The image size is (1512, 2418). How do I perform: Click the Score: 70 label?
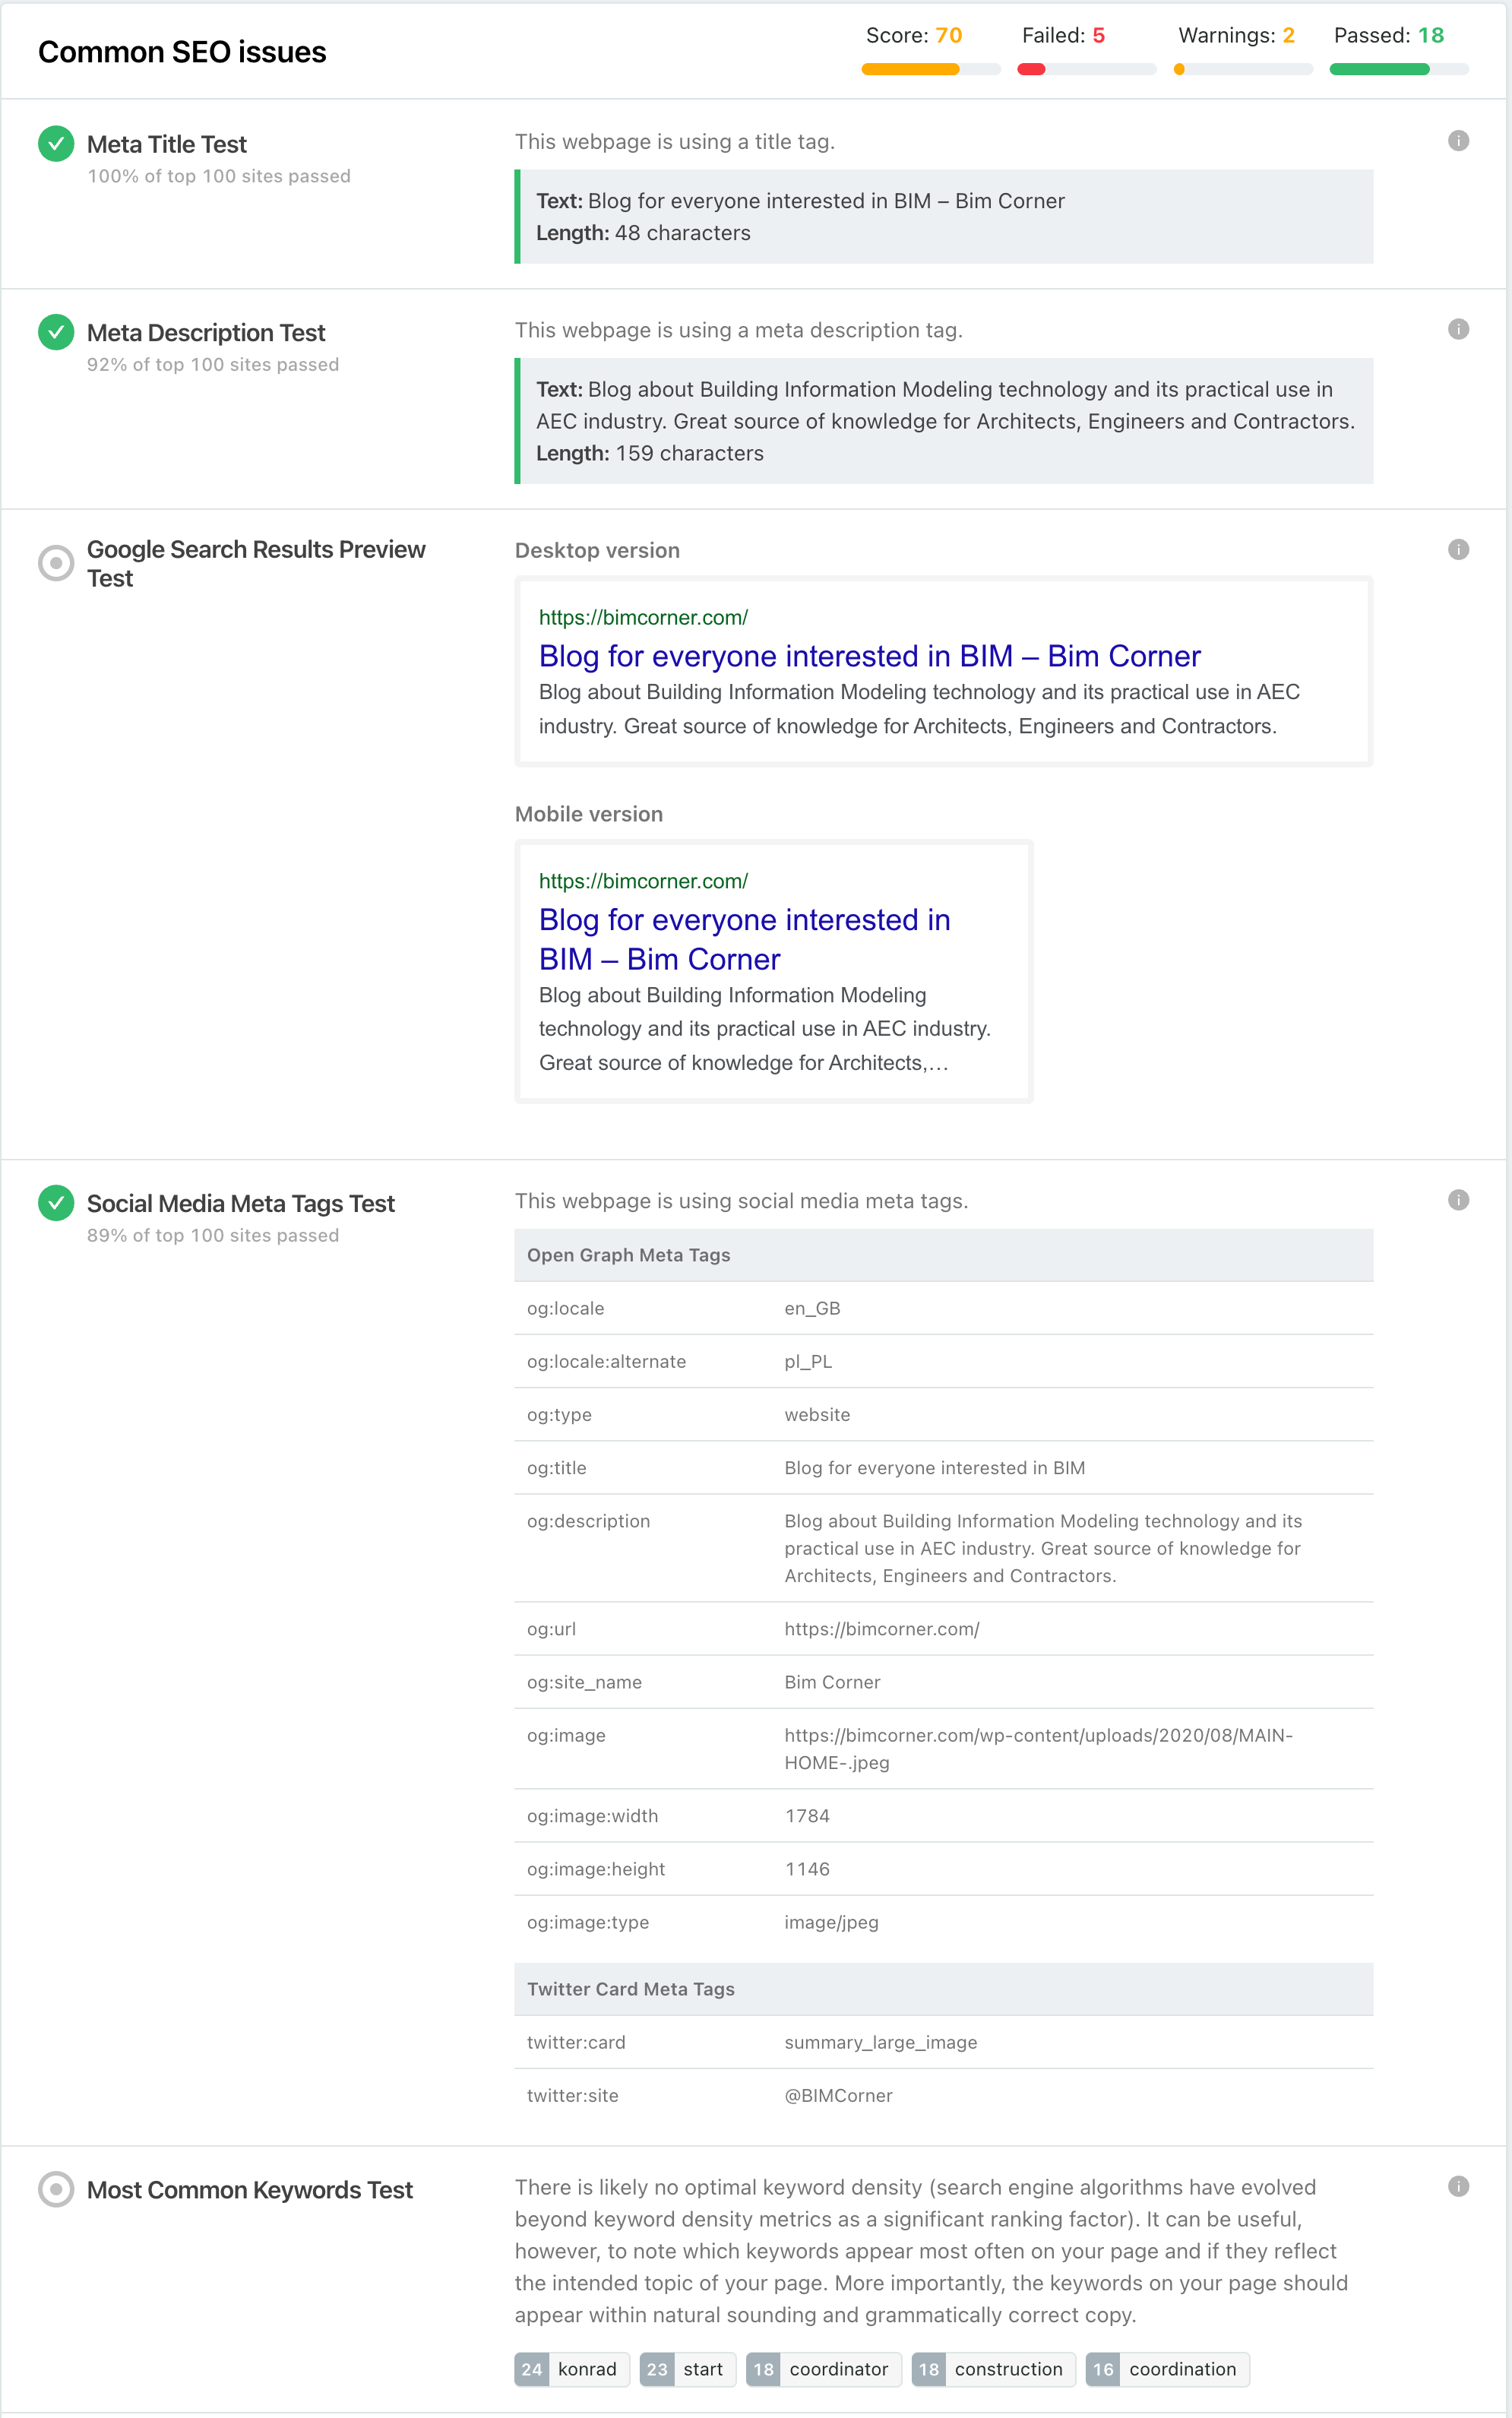(913, 36)
